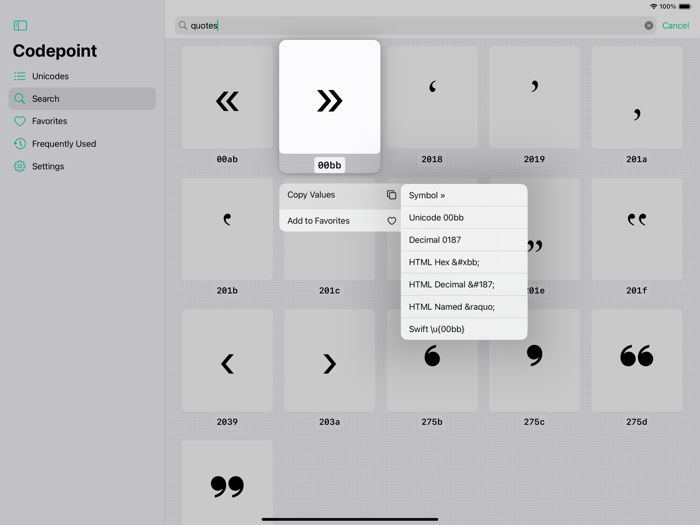Click the 203a code label
700x525 pixels.
pos(329,422)
